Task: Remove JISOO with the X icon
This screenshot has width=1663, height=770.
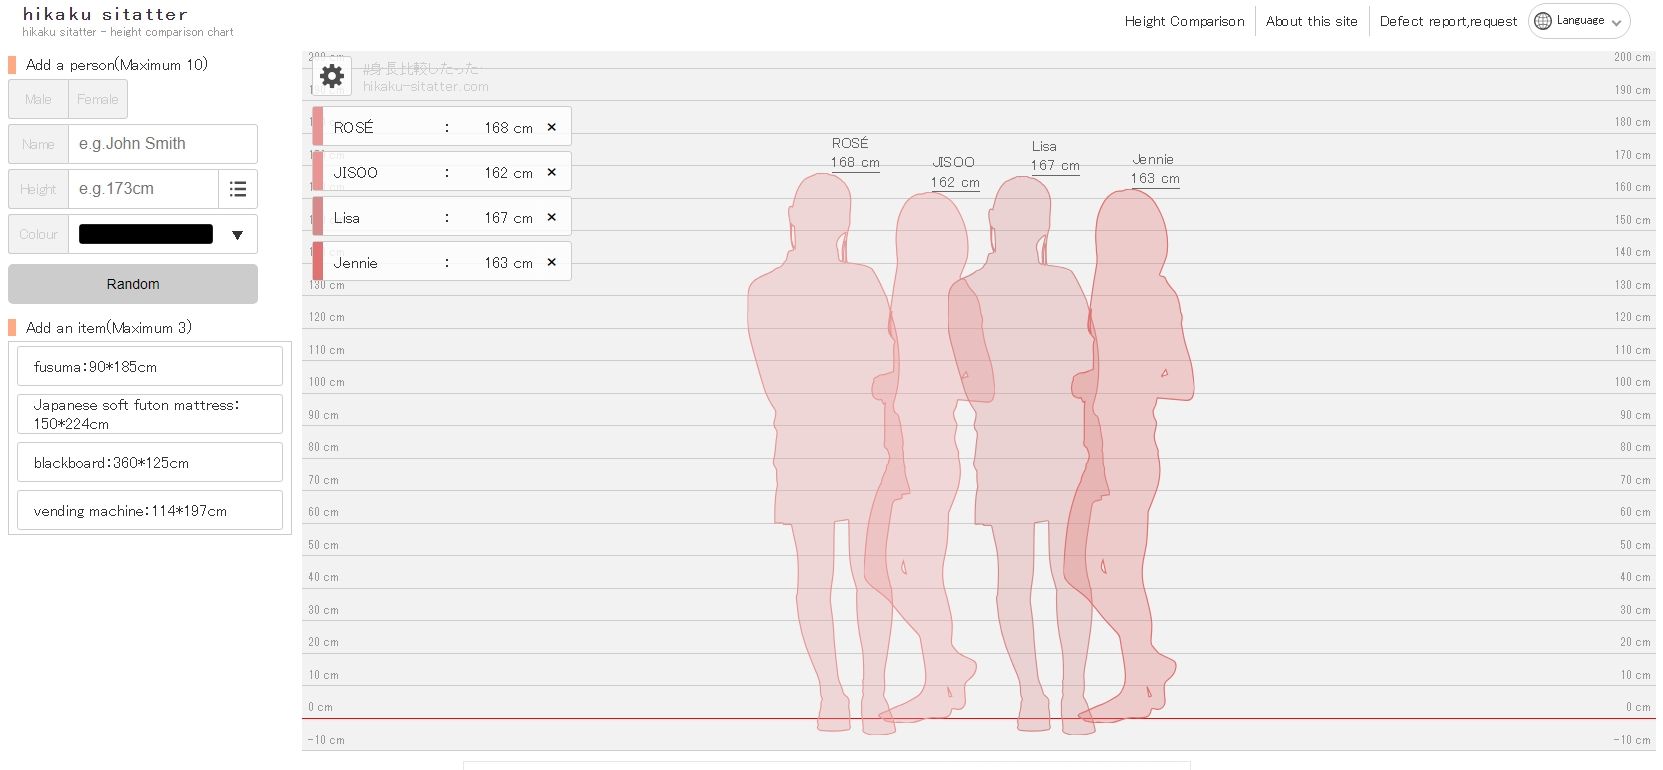Action: pyautogui.click(x=551, y=172)
